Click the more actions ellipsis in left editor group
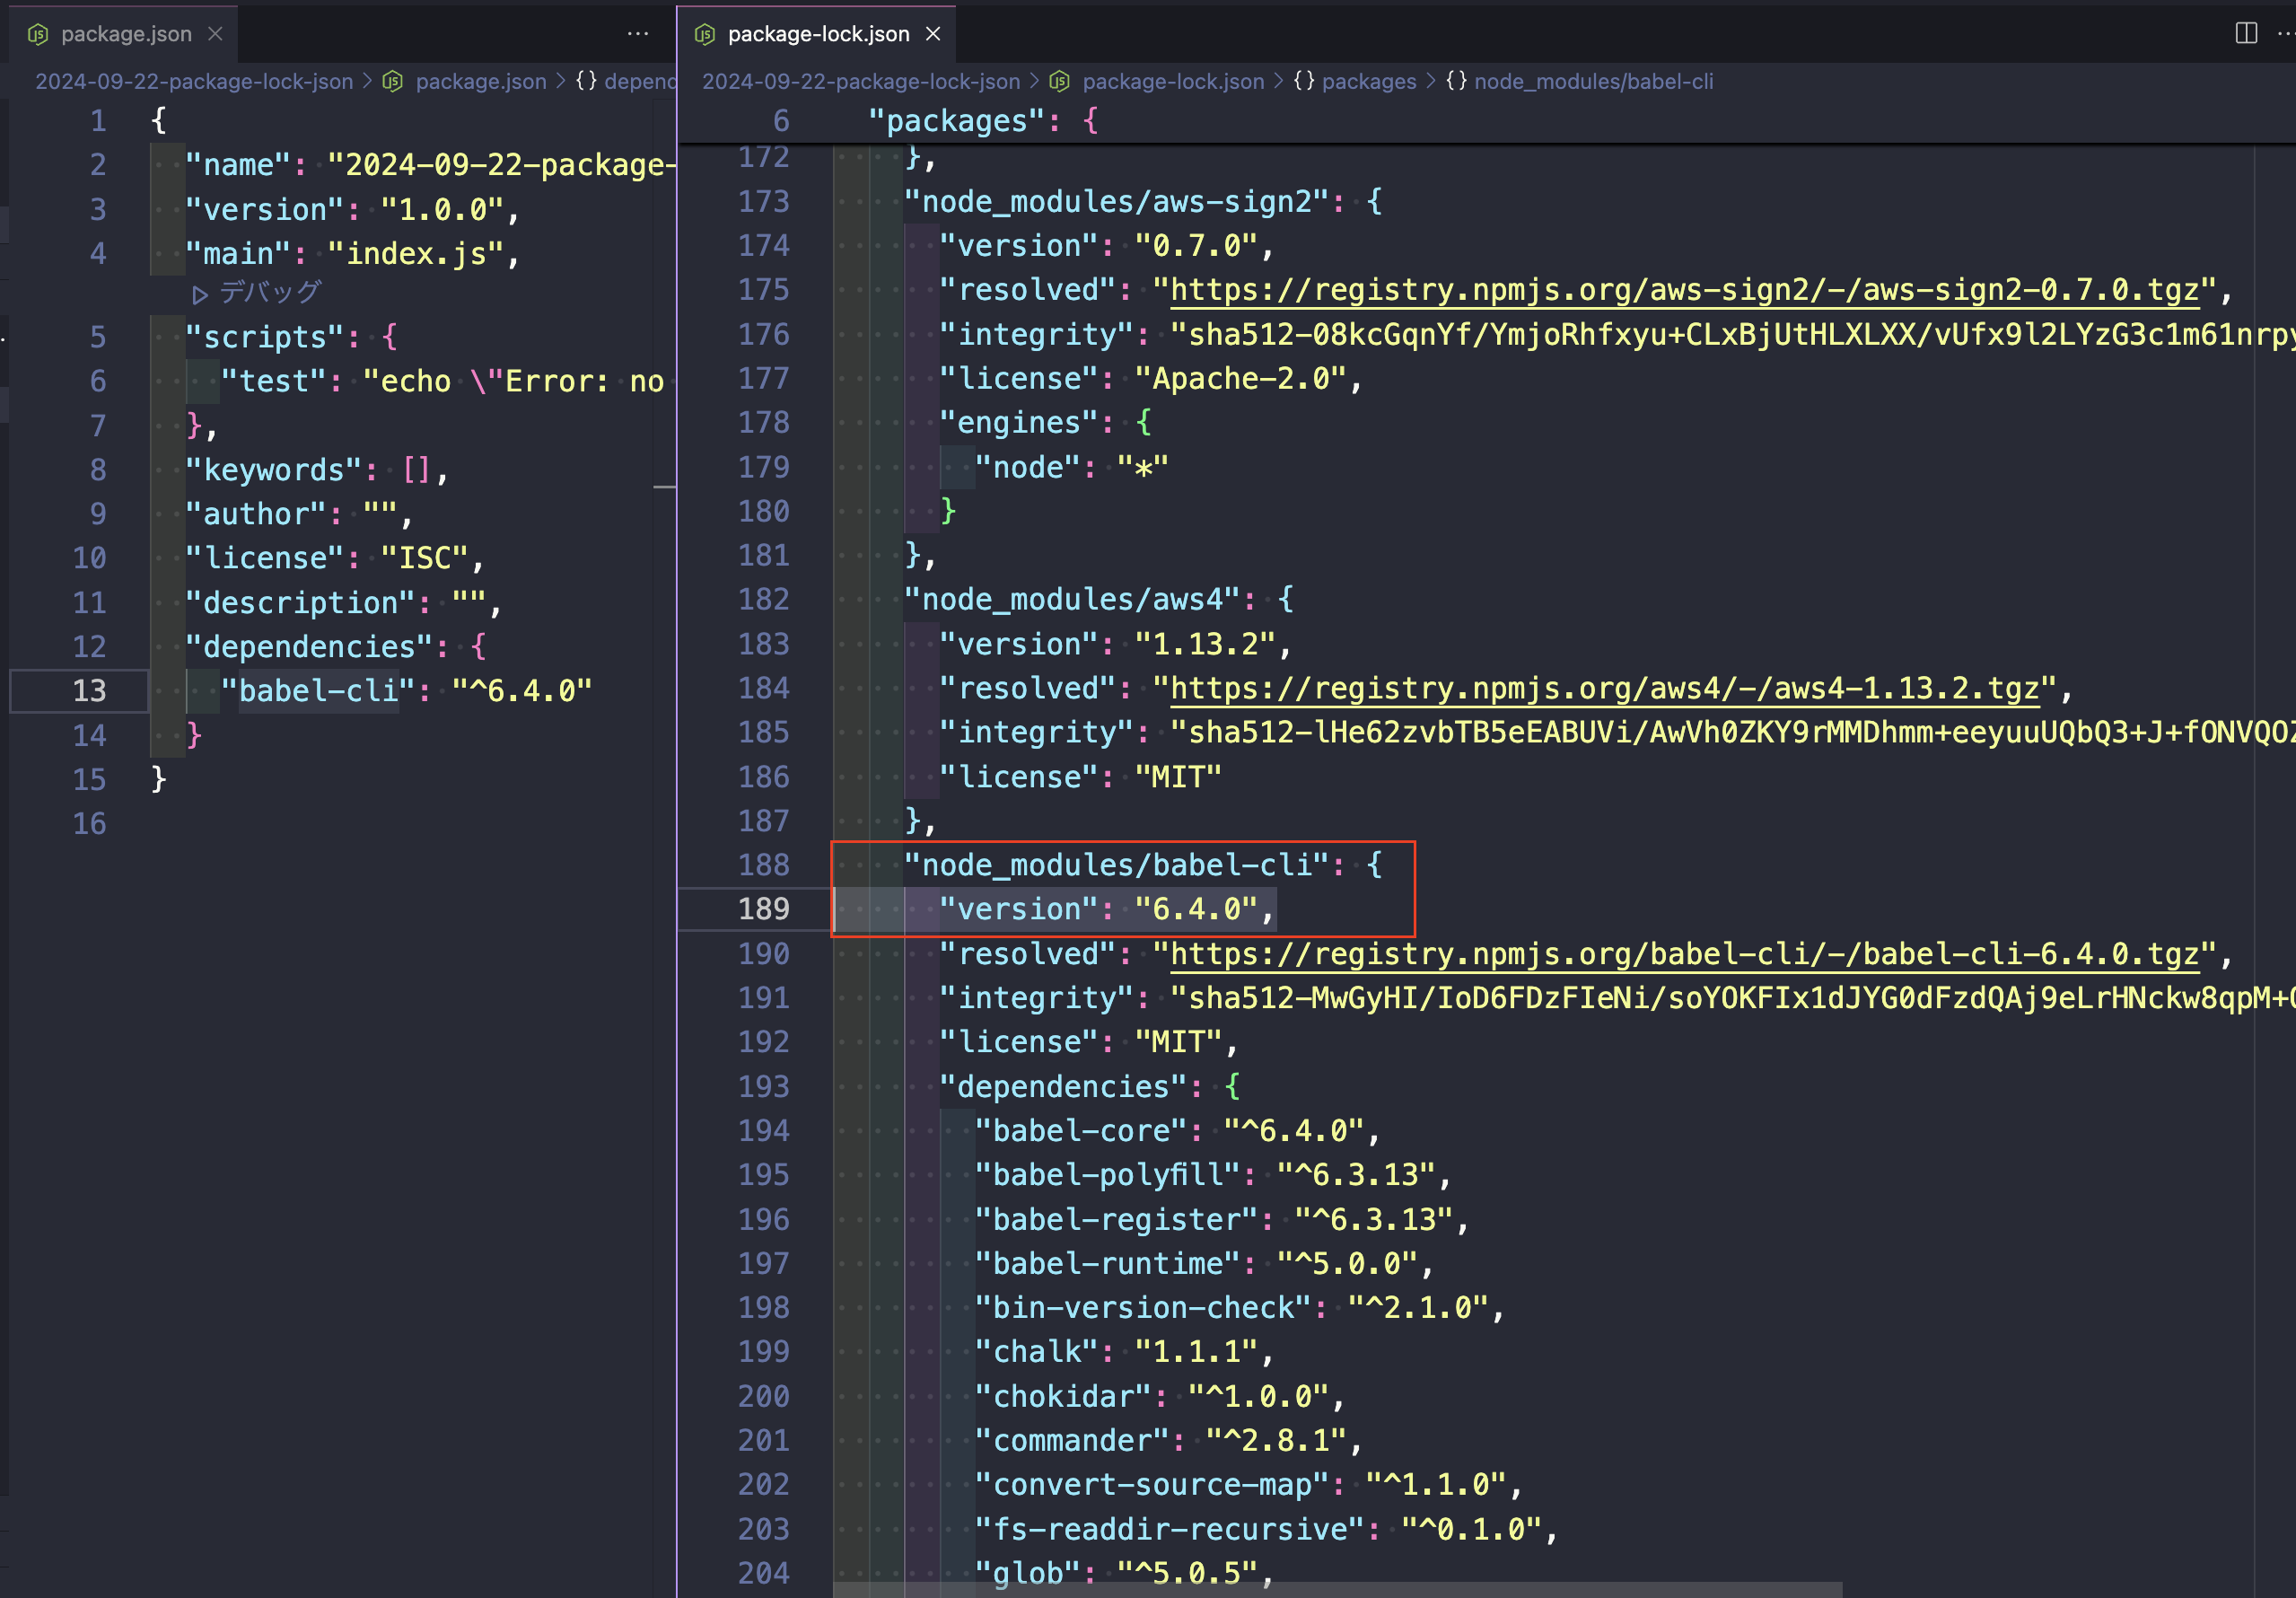Image resolution: width=2296 pixels, height=1598 pixels. point(637,33)
